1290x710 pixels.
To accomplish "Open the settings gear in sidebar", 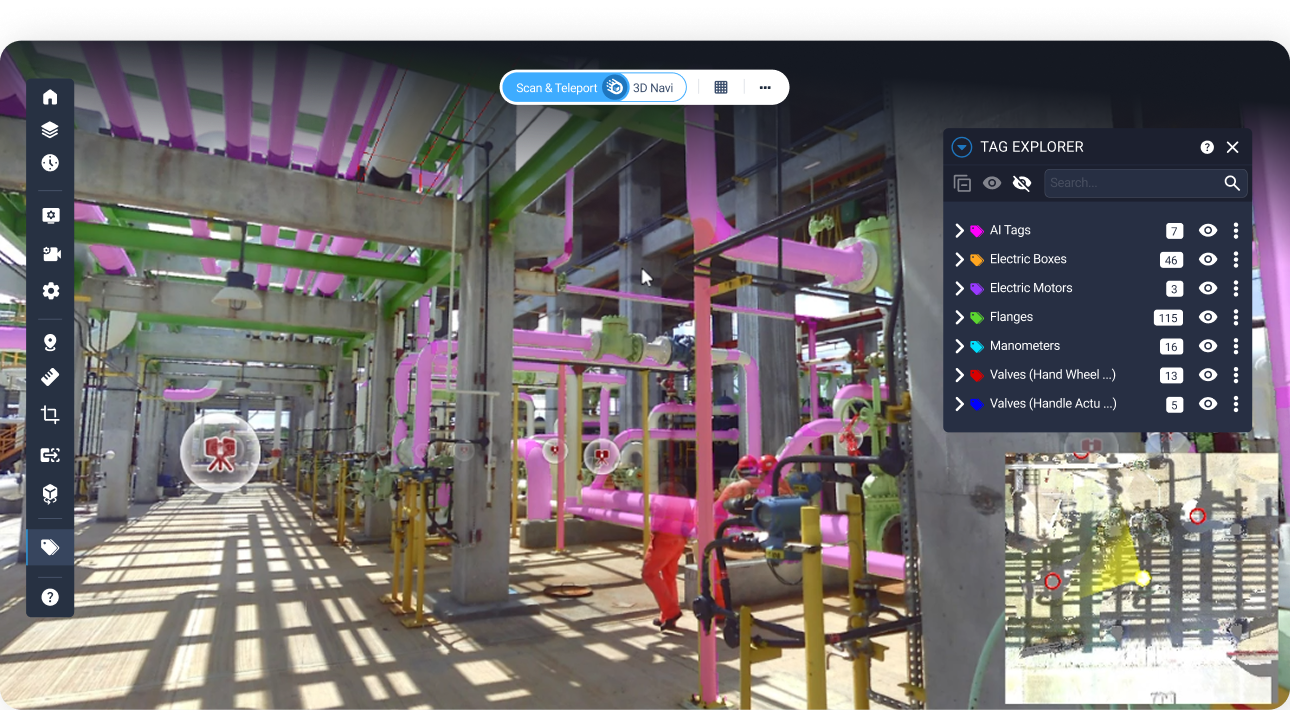I will pyautogui.click(x=50, y=291).
